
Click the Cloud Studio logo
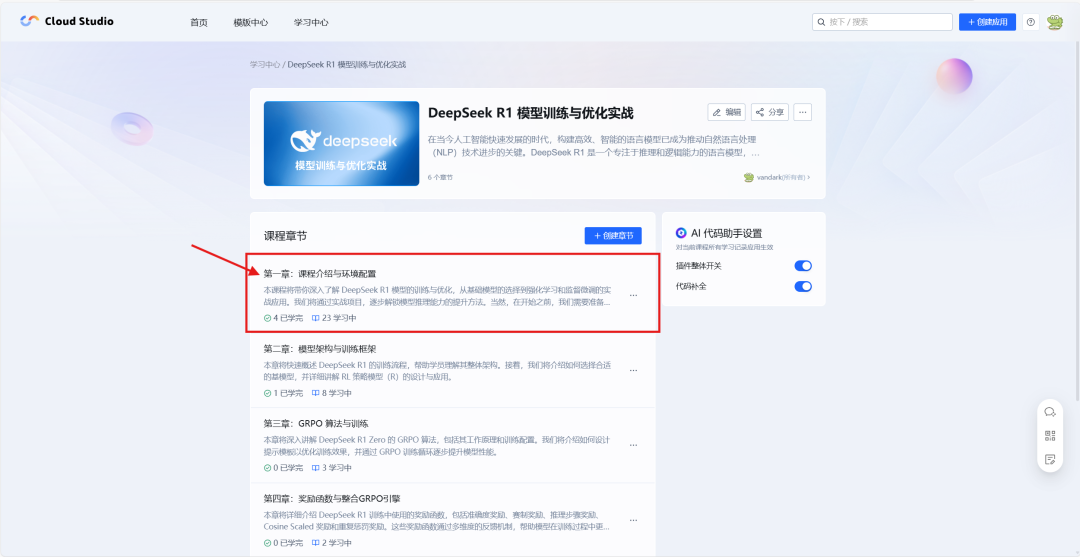coord(67,21)
